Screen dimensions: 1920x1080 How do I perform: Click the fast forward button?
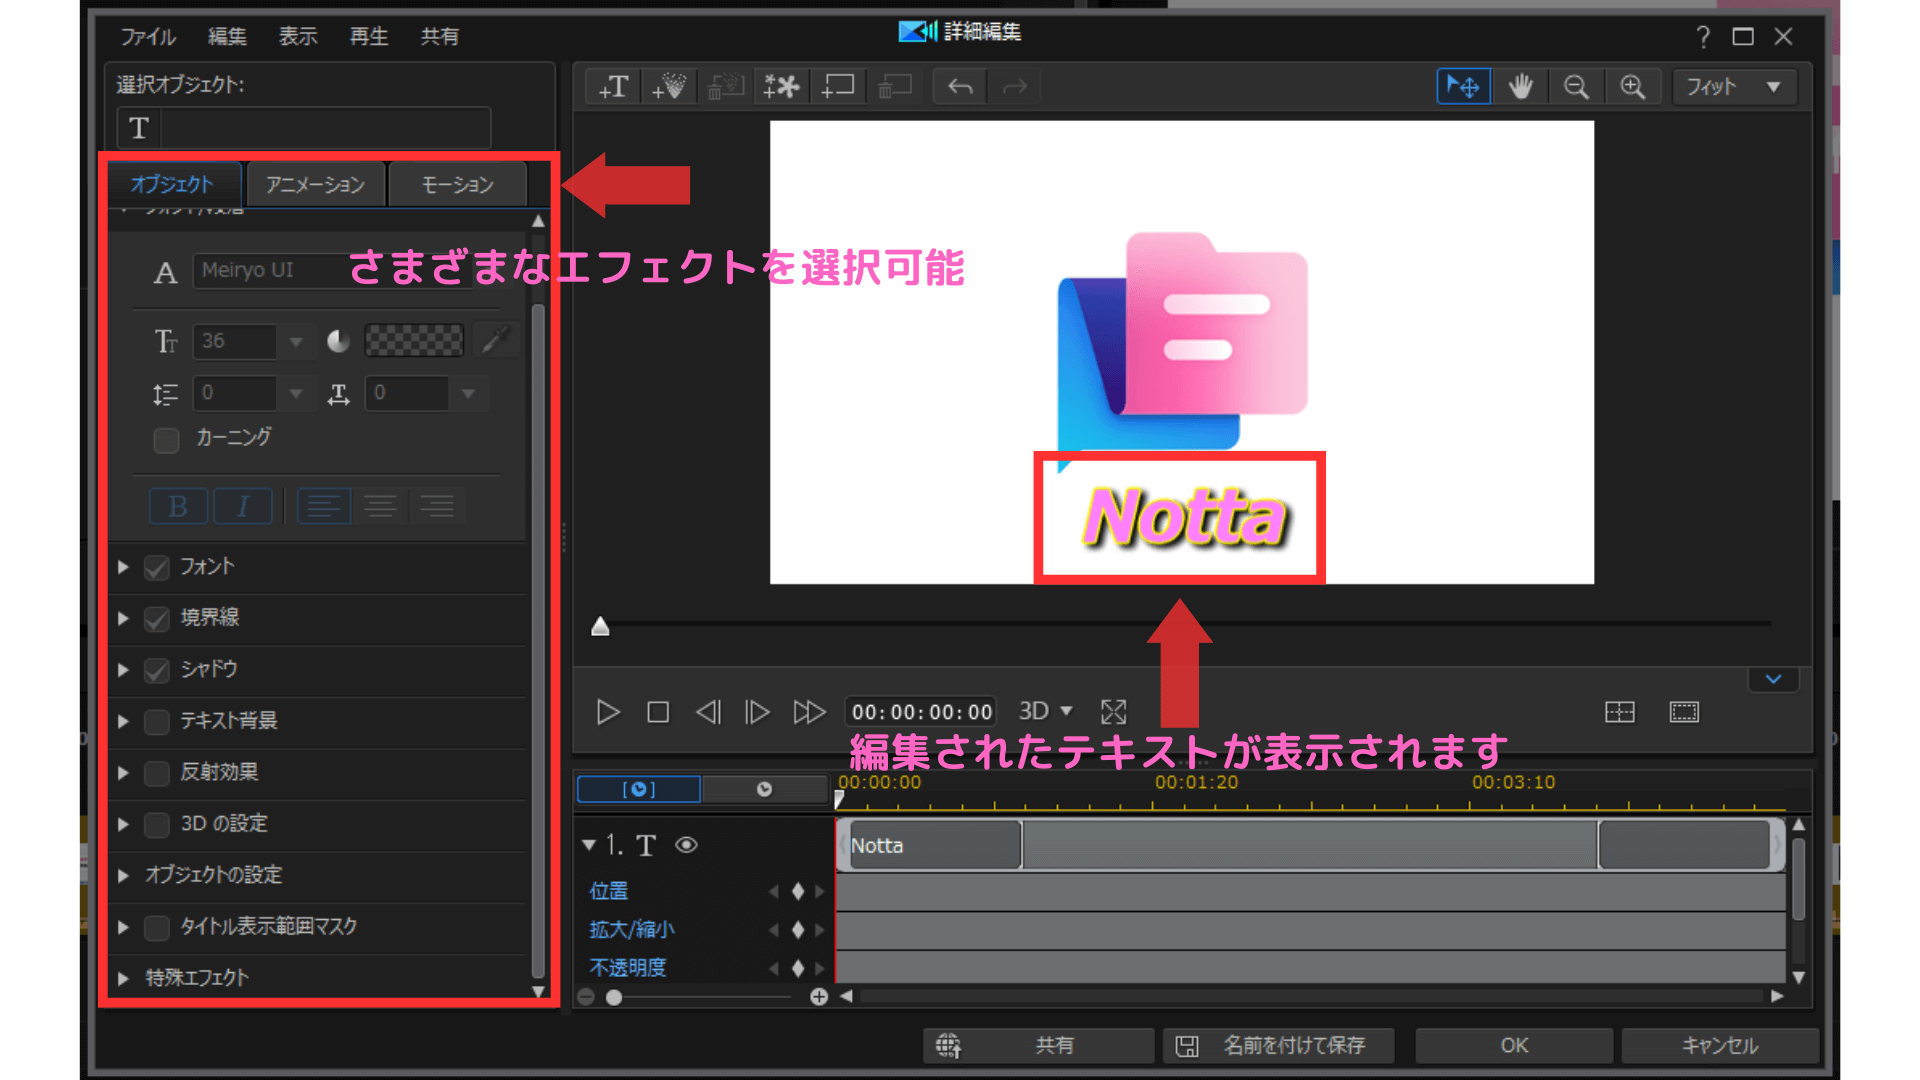809,712
